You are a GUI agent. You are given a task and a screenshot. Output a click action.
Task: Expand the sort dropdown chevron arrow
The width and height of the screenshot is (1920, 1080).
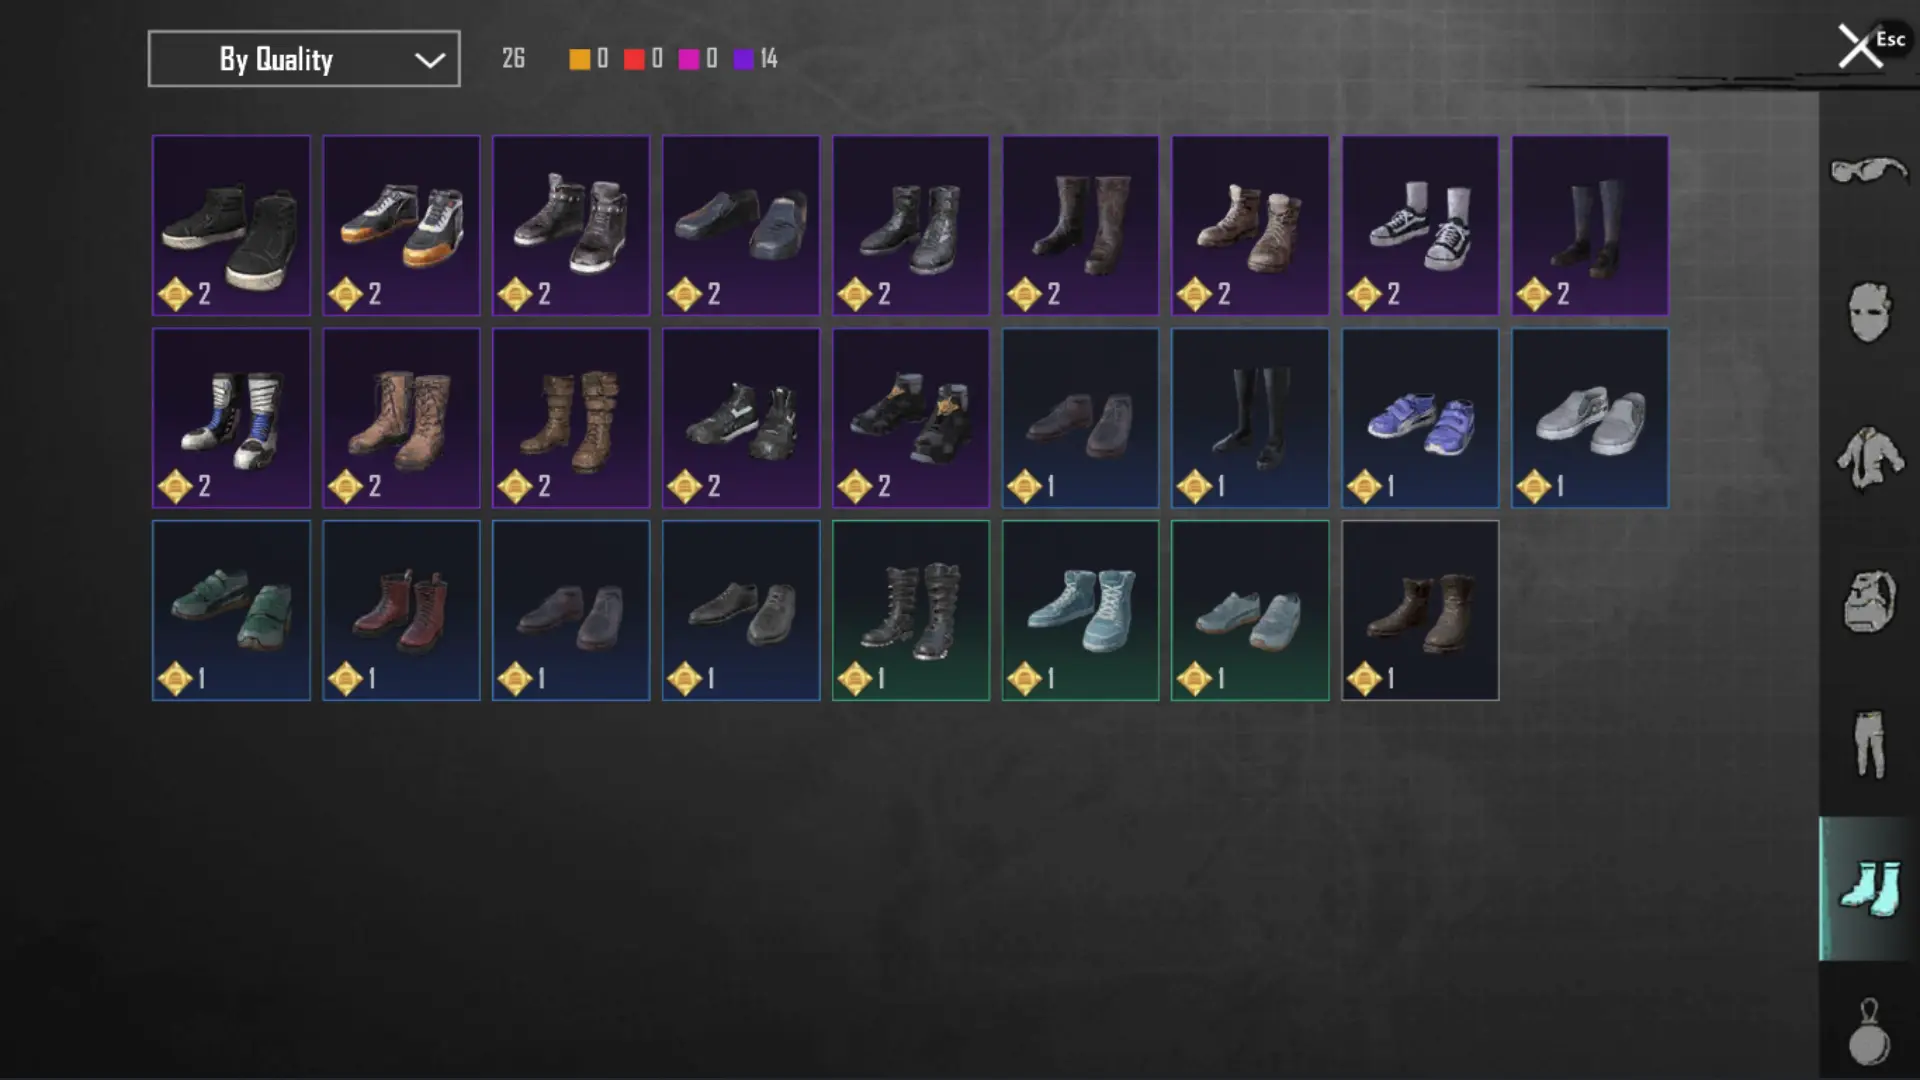pos(430,60)
